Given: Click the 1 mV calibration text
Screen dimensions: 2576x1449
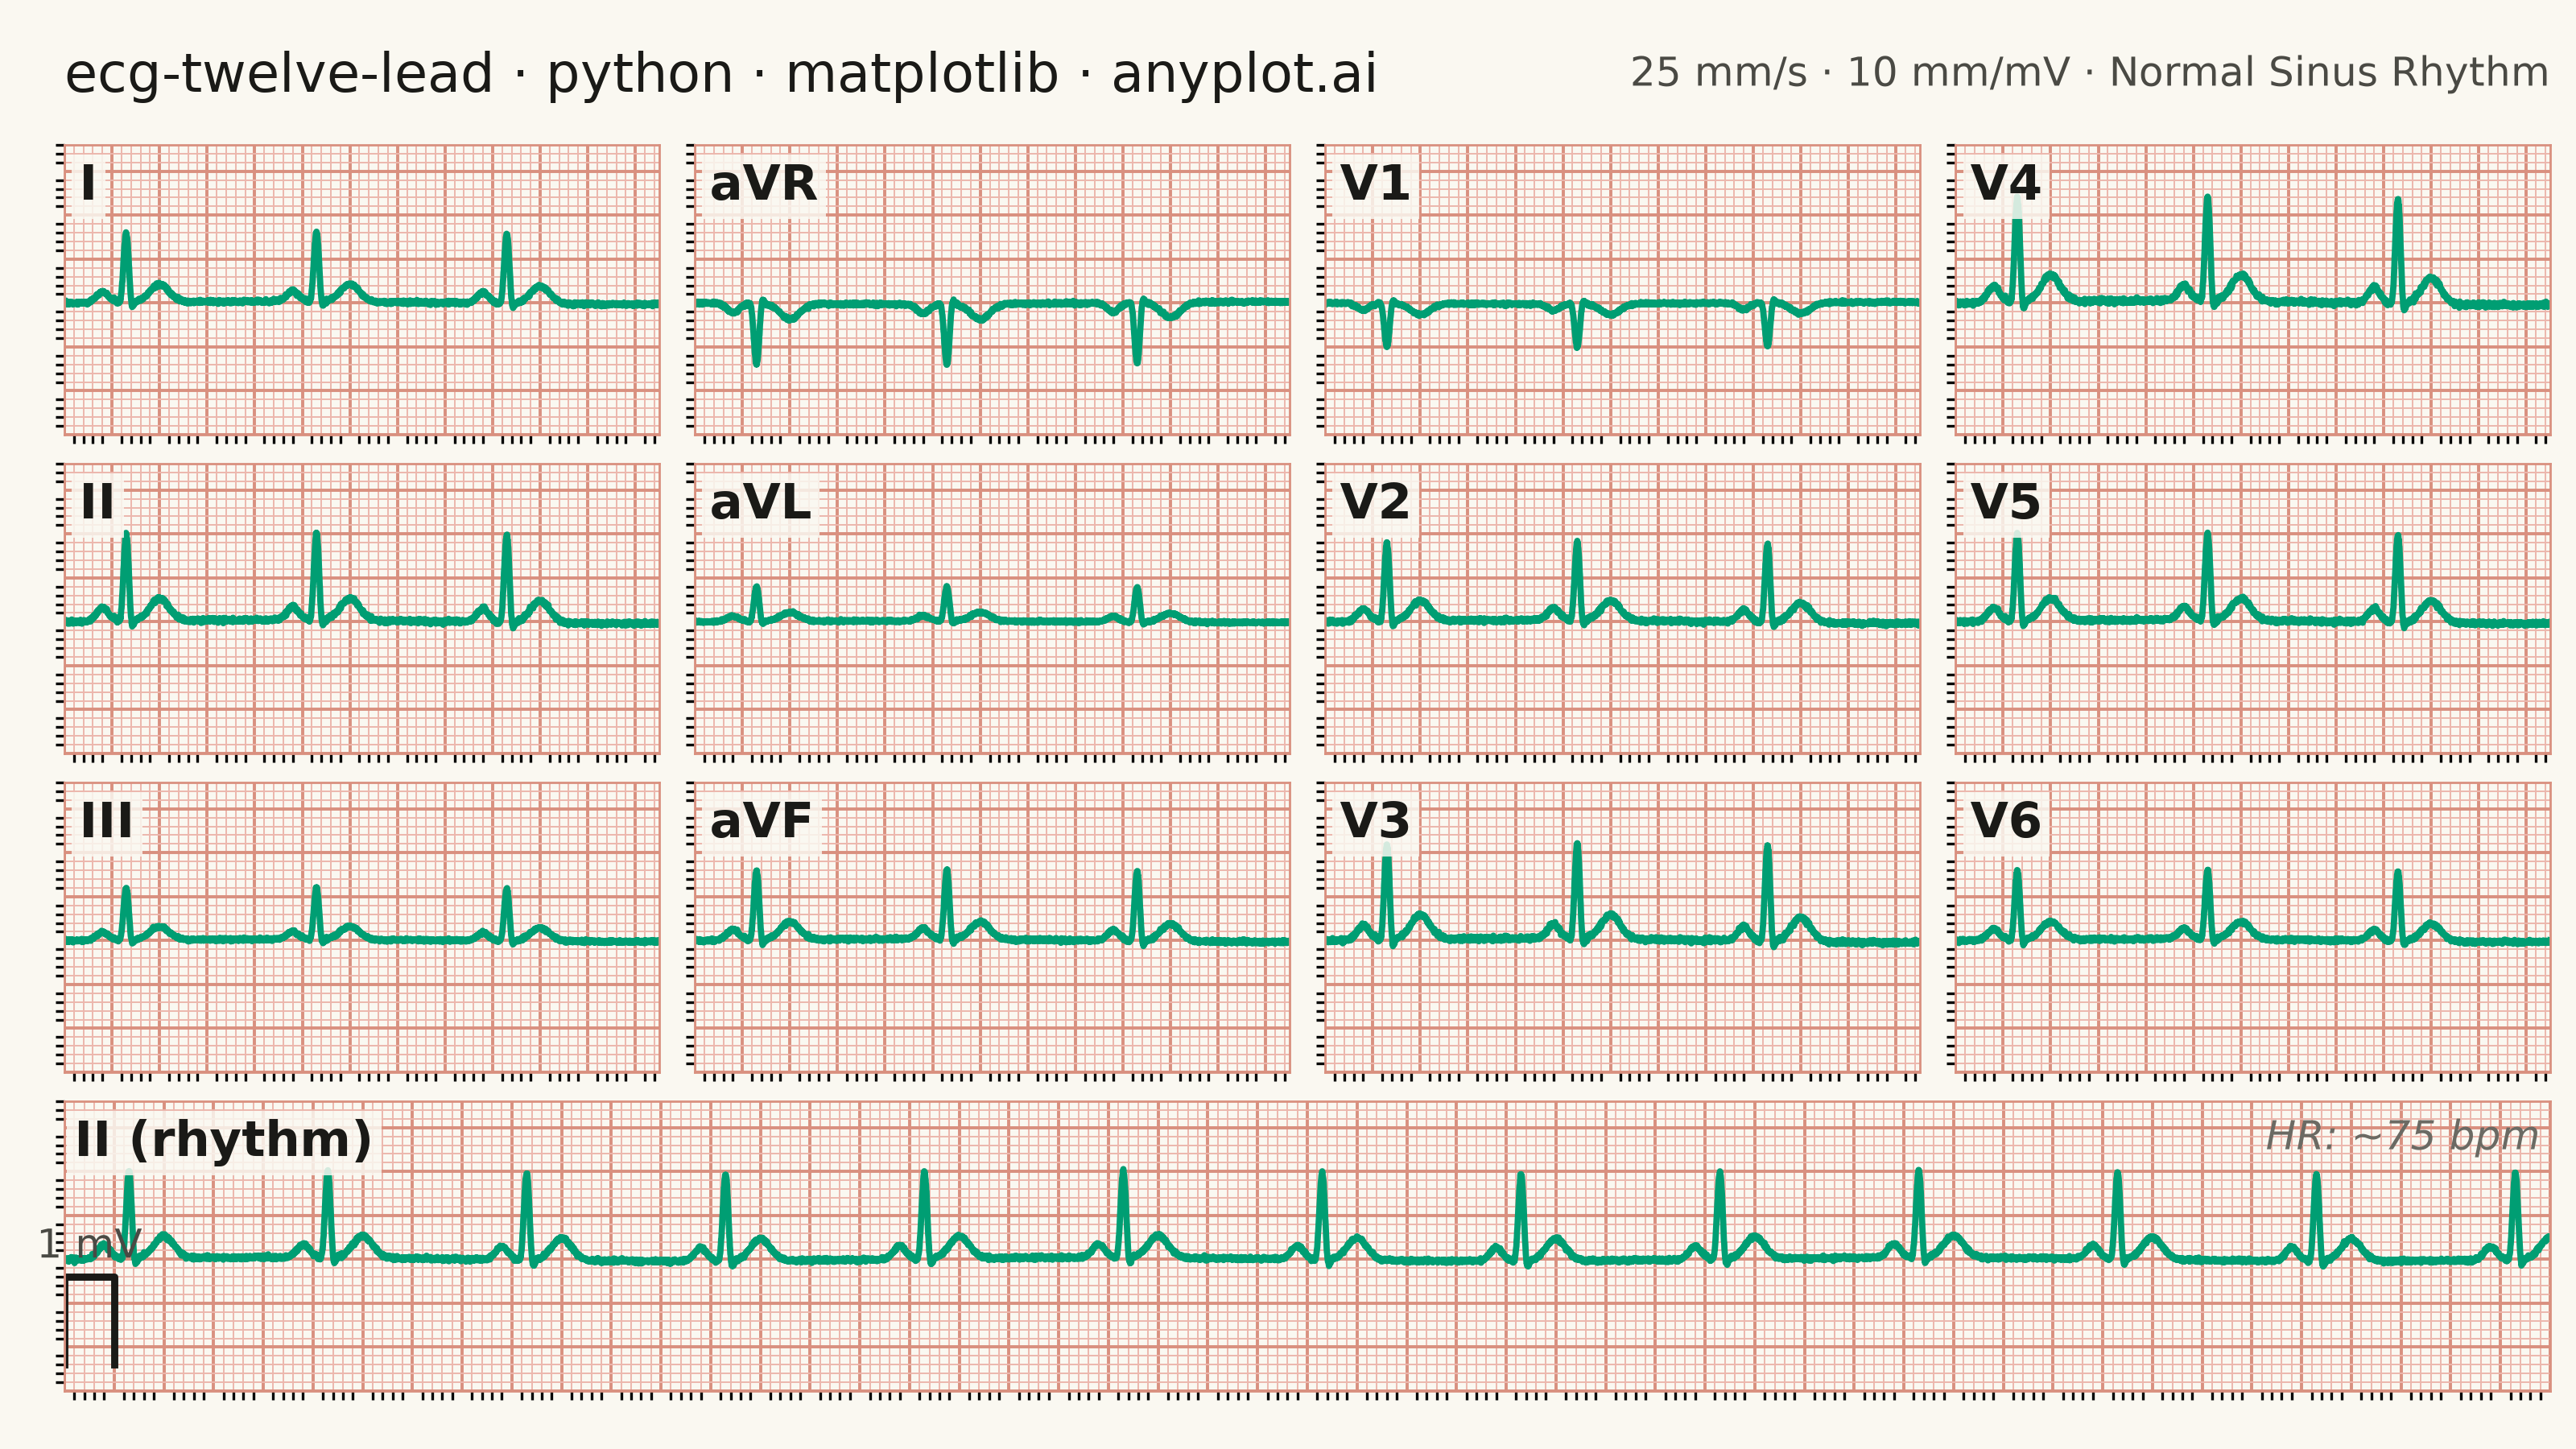Looking at the screenshot, I should click(x=90, y=1245).
